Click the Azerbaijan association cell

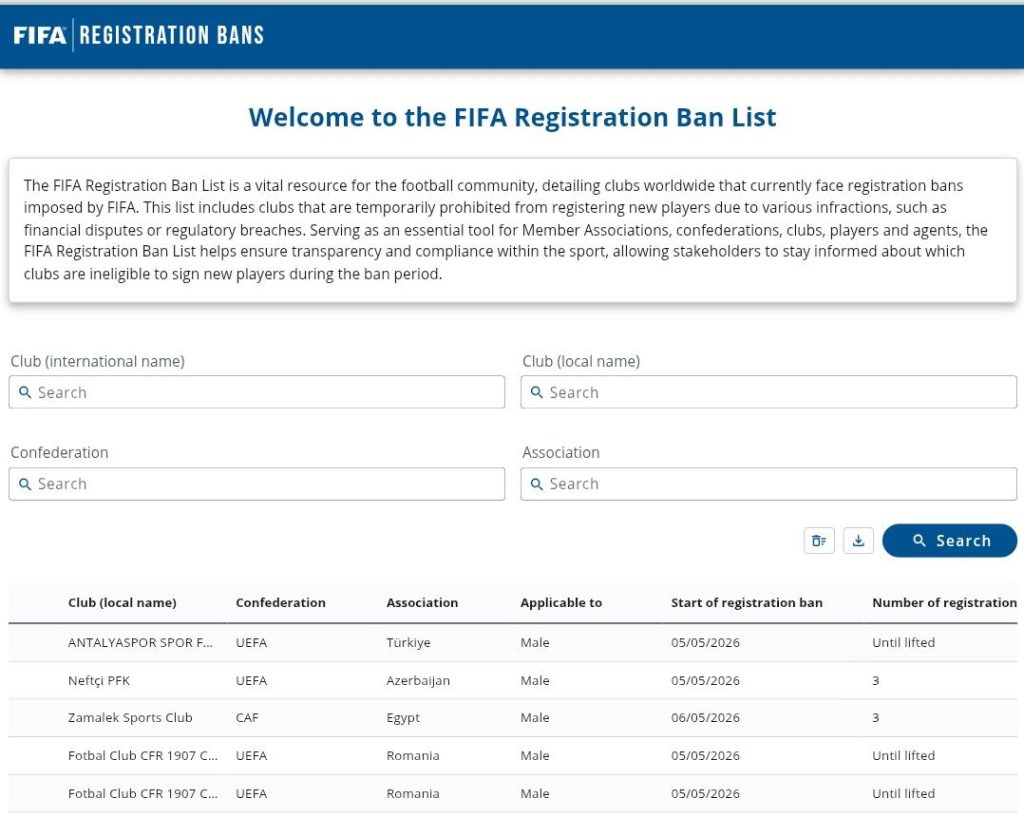pyautogui.click(x=418, y=681)
